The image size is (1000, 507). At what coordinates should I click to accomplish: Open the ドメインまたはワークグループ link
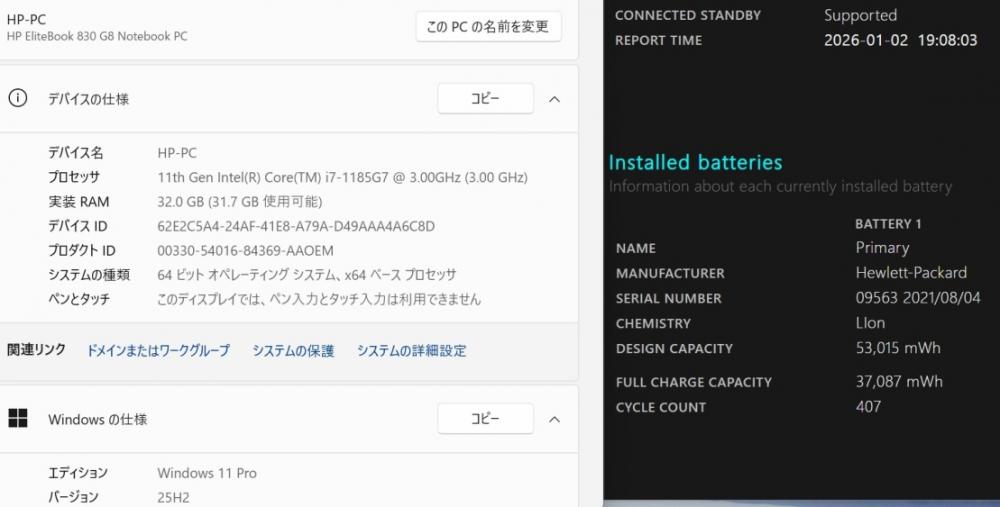[x=158, y=351]
